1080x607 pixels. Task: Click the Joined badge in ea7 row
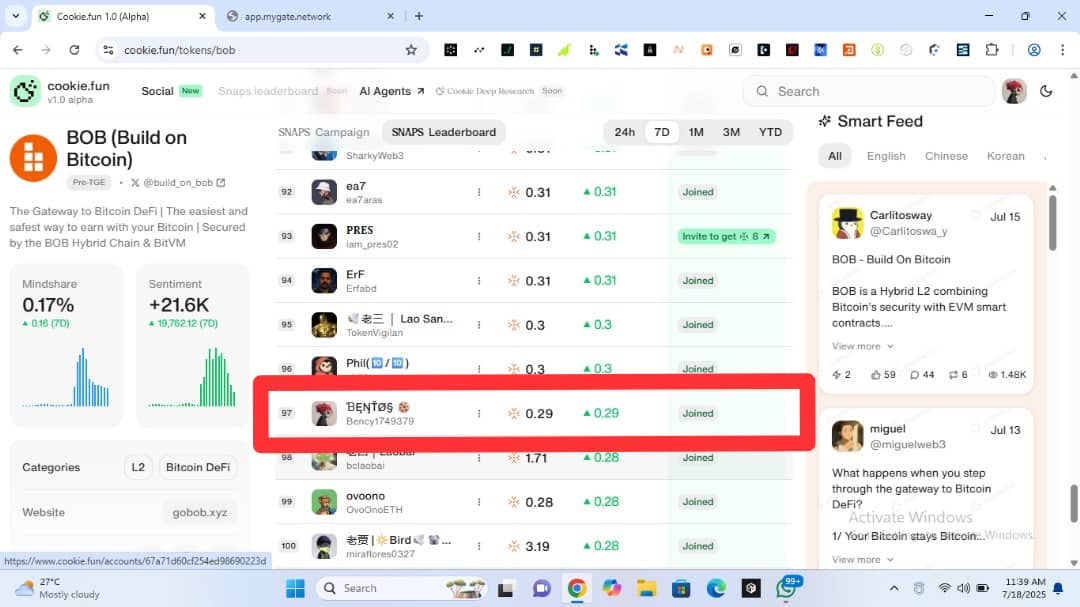point(698,192)
